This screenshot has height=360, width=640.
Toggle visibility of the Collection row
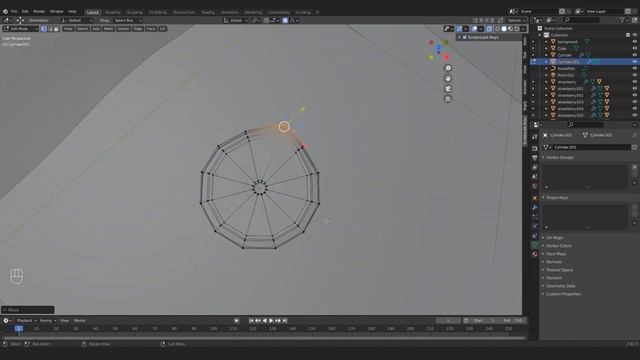635,35
